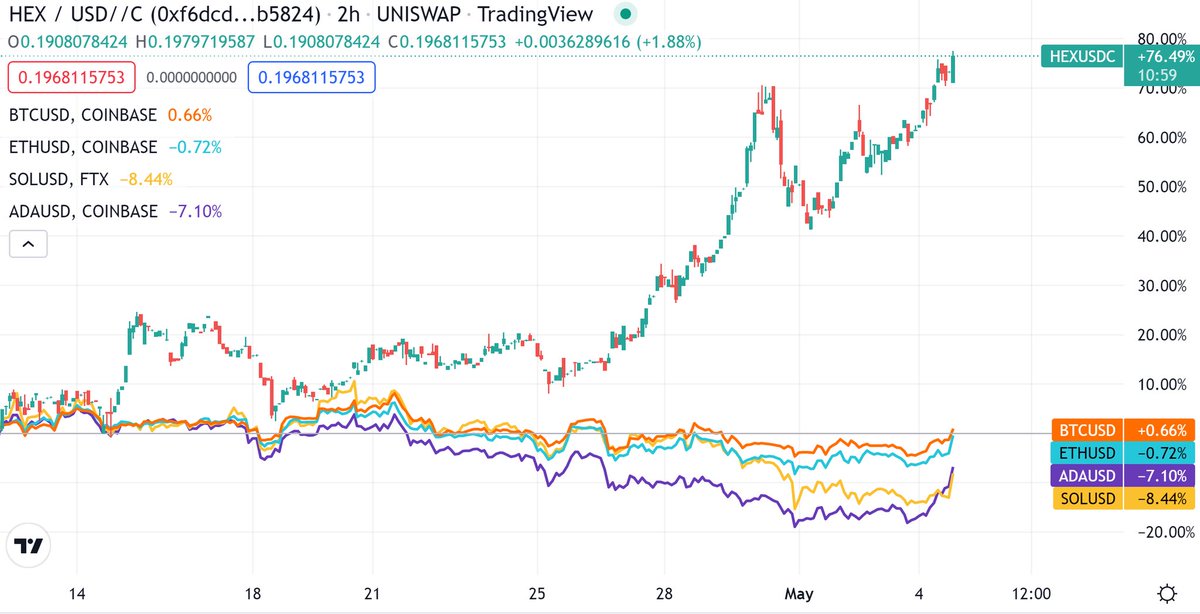
Task: Click the 10:59 bar countdown timer
Action: pos(1155,74)
